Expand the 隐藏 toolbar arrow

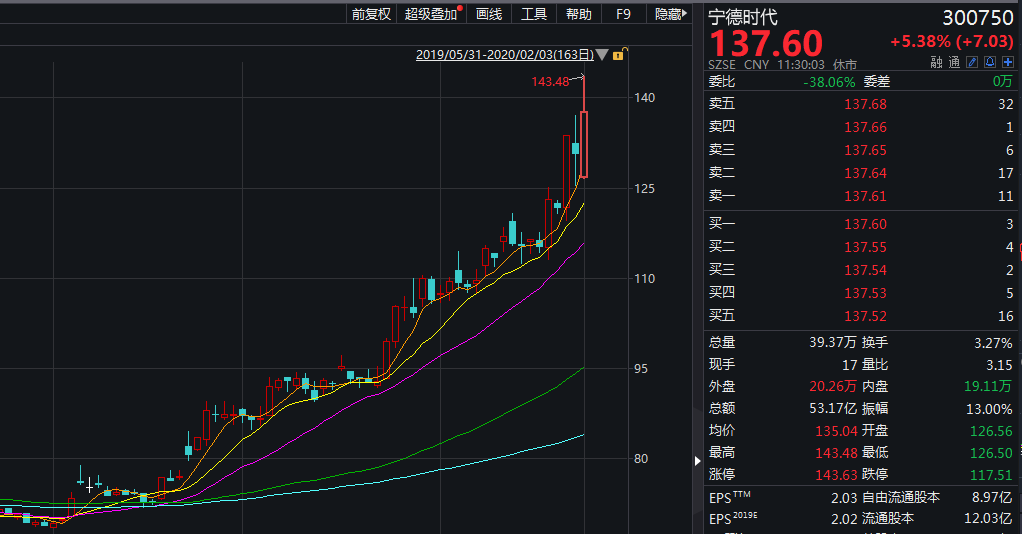[671, 14]
